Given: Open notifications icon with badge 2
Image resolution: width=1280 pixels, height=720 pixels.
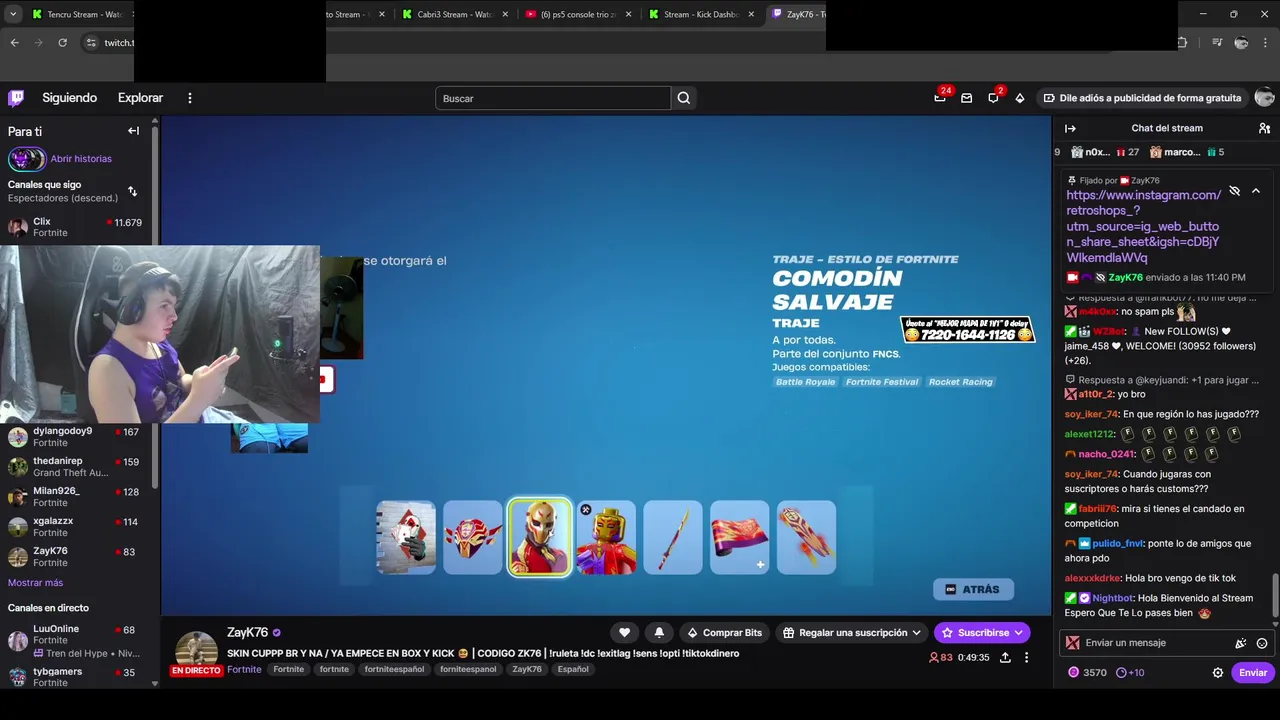Looking at the screenshot, I should 993,98.
